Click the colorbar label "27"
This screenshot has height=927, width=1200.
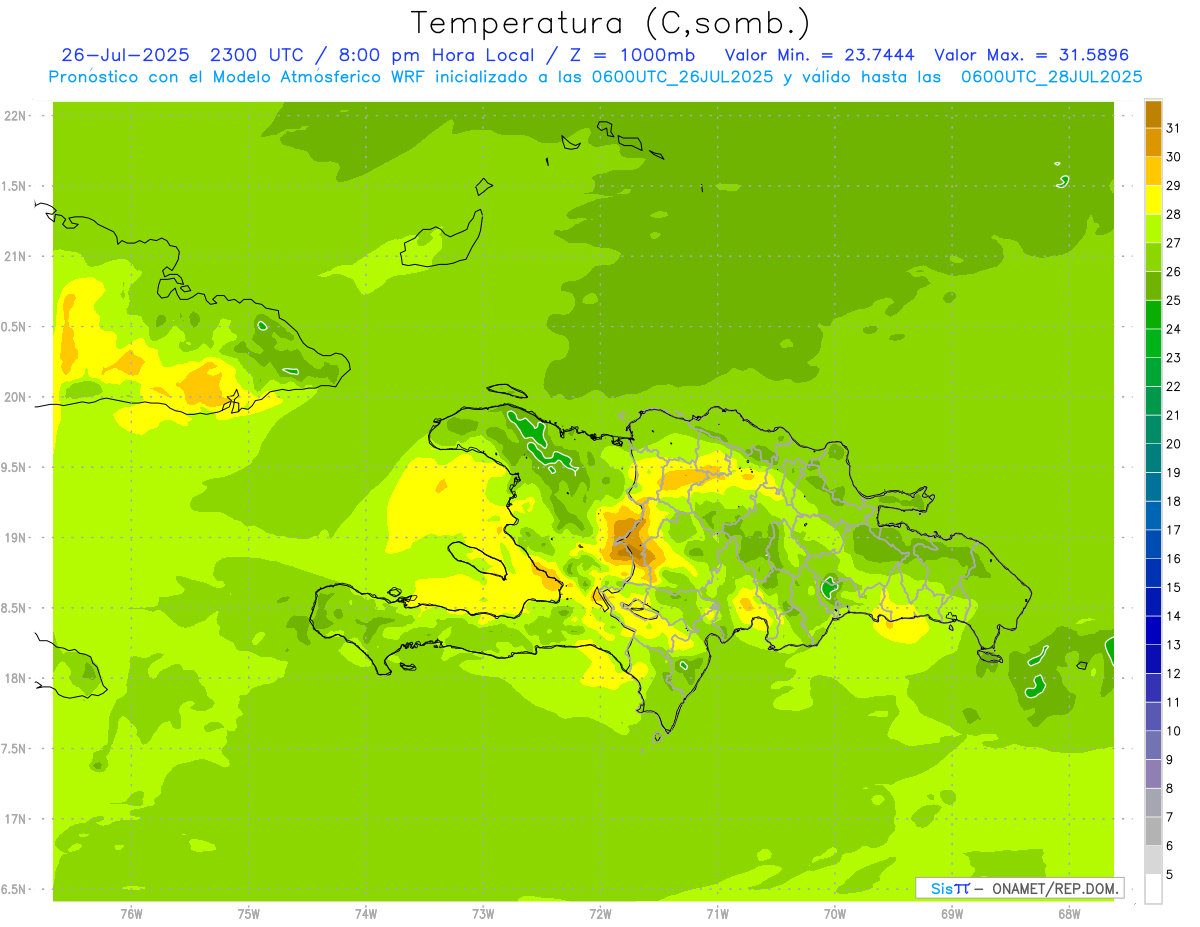coord(1174,243)
